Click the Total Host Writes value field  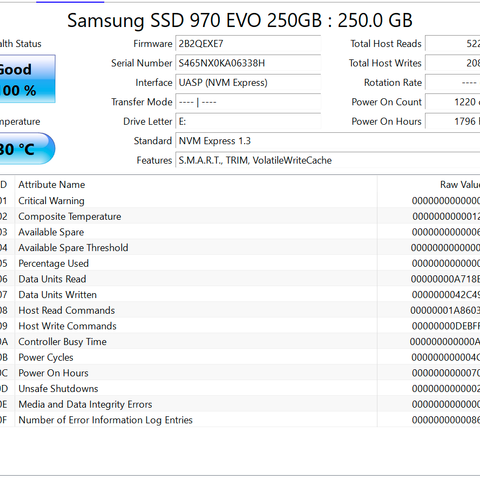click(x=453, y=63)
